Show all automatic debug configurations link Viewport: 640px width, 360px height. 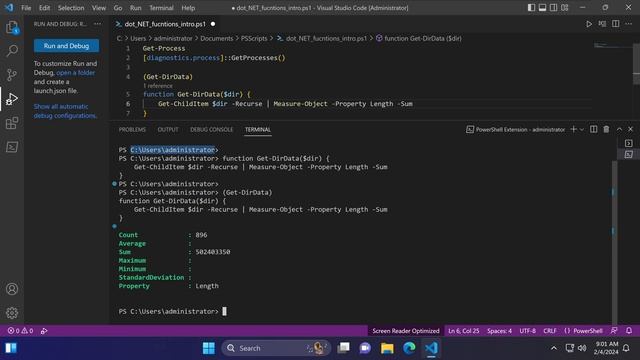[x=65, y=111]
